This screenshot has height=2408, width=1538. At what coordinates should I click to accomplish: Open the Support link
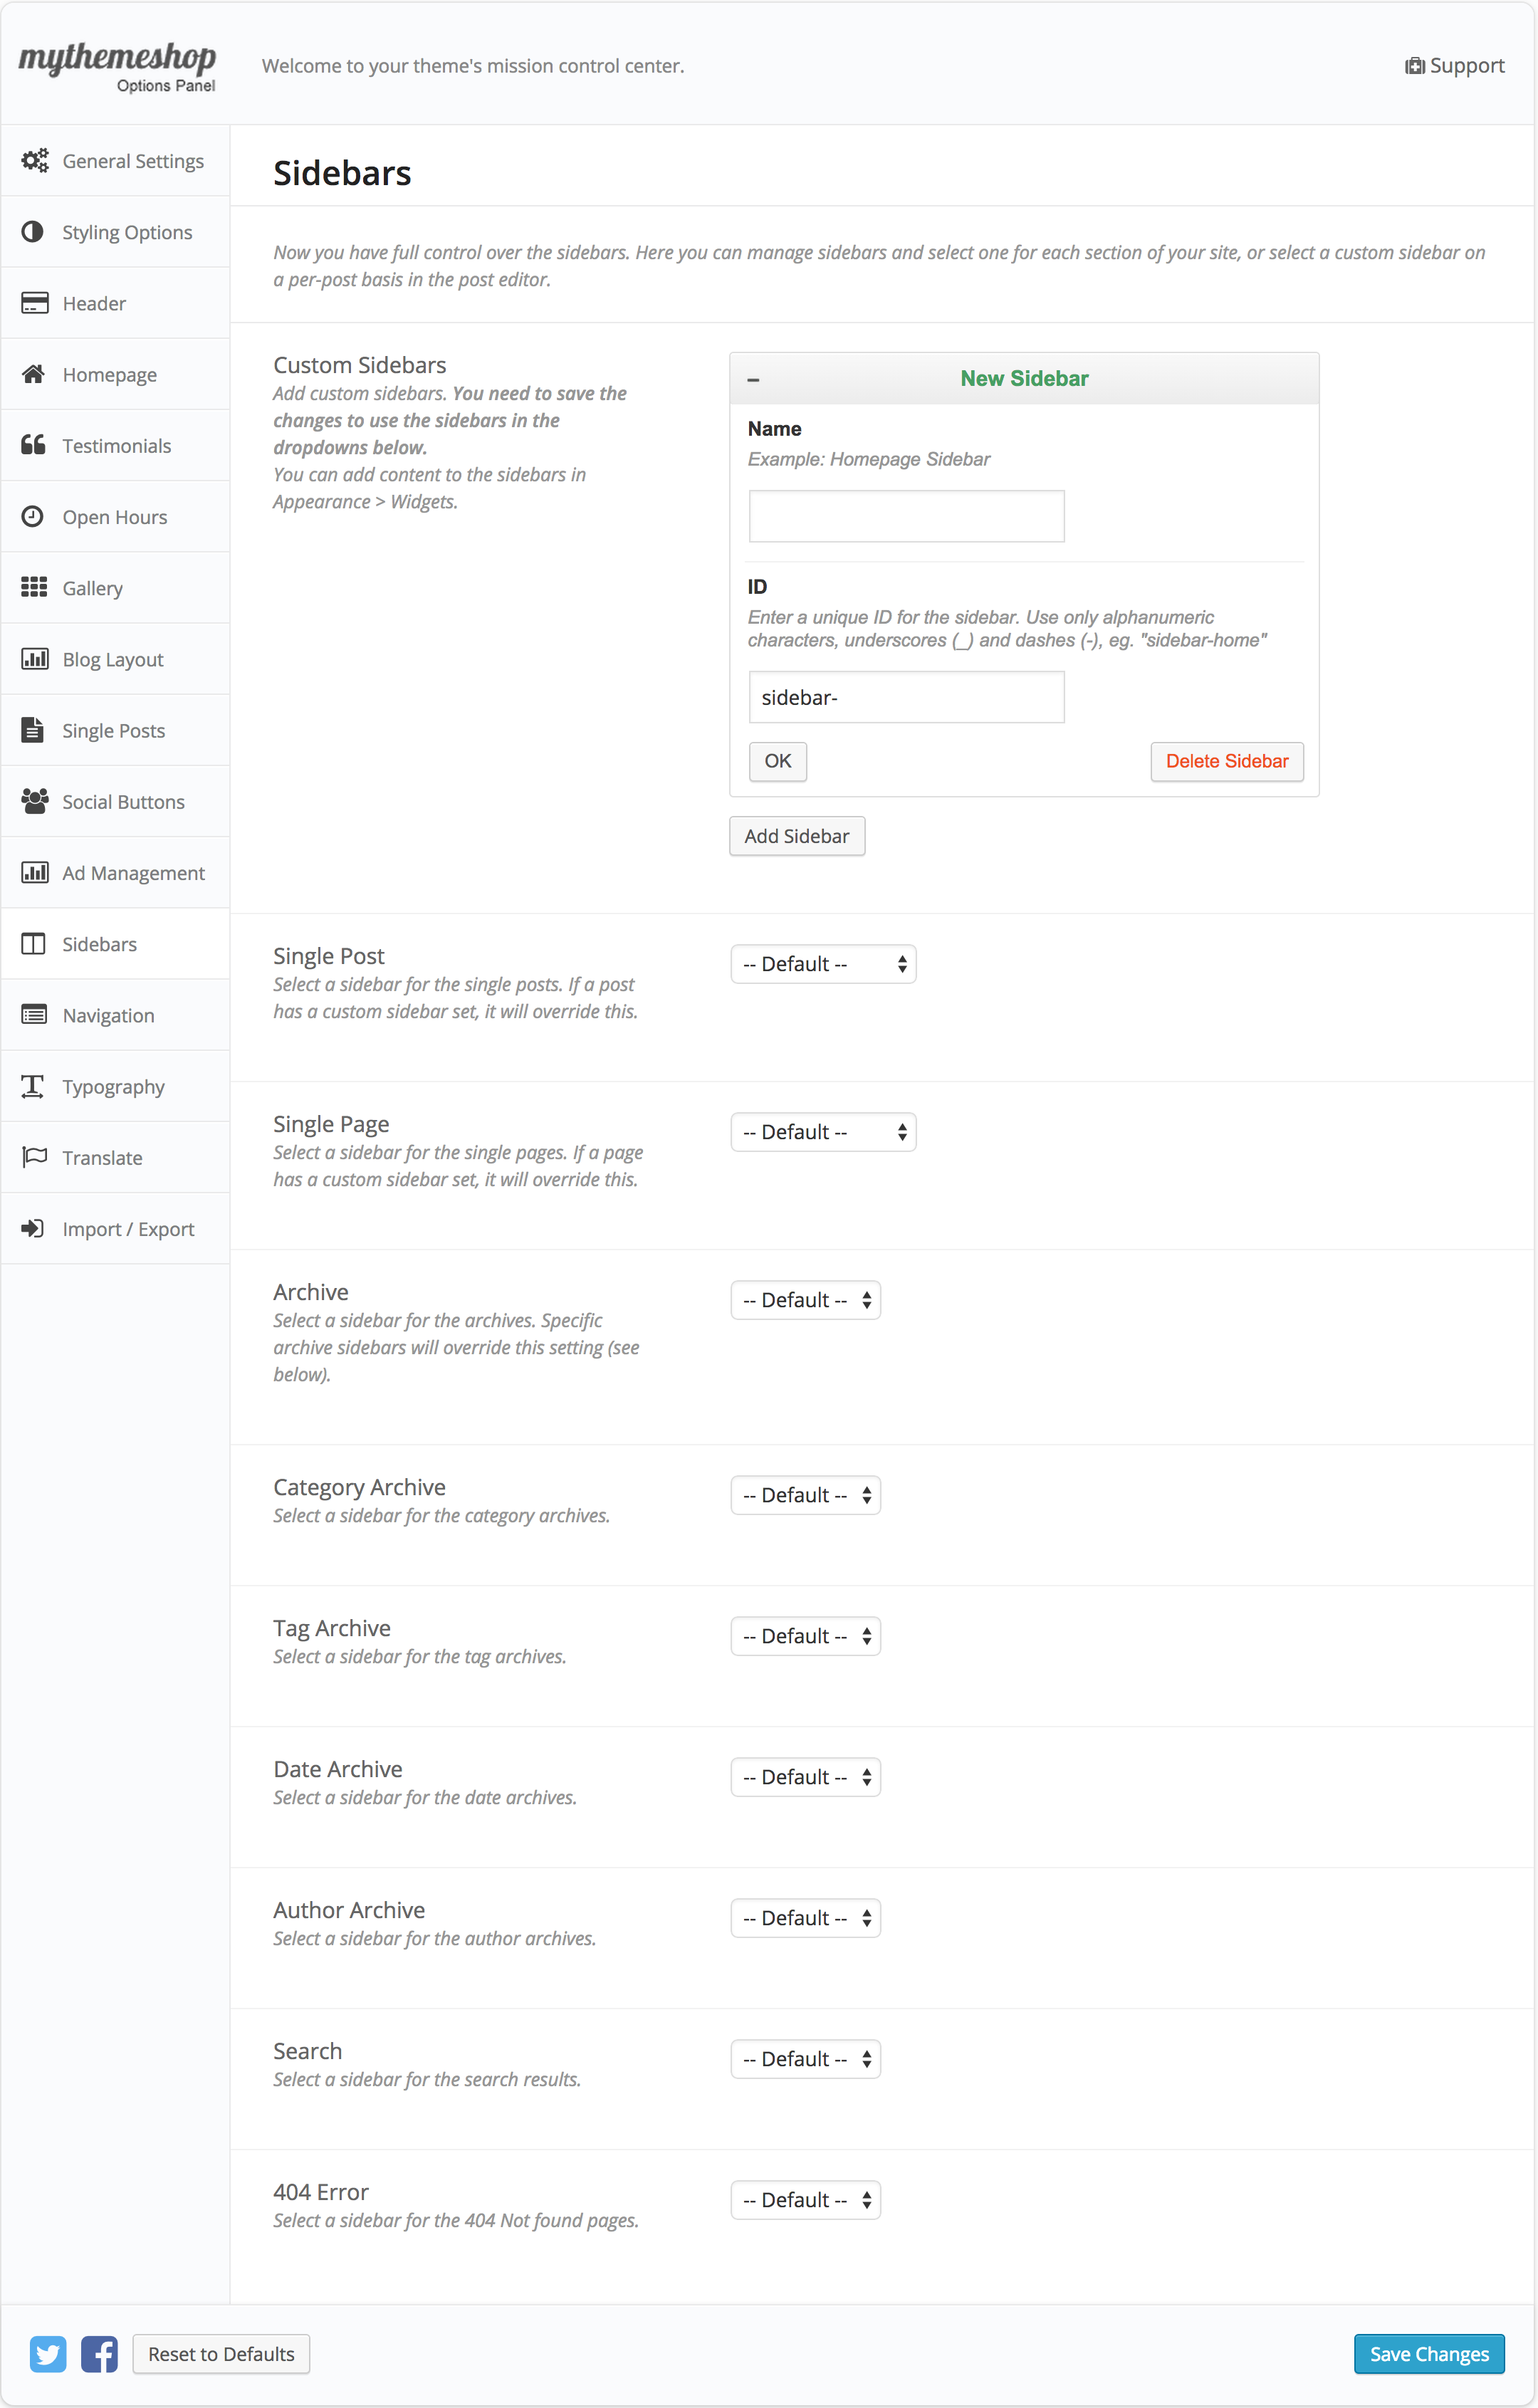[x=1455, y=66]
